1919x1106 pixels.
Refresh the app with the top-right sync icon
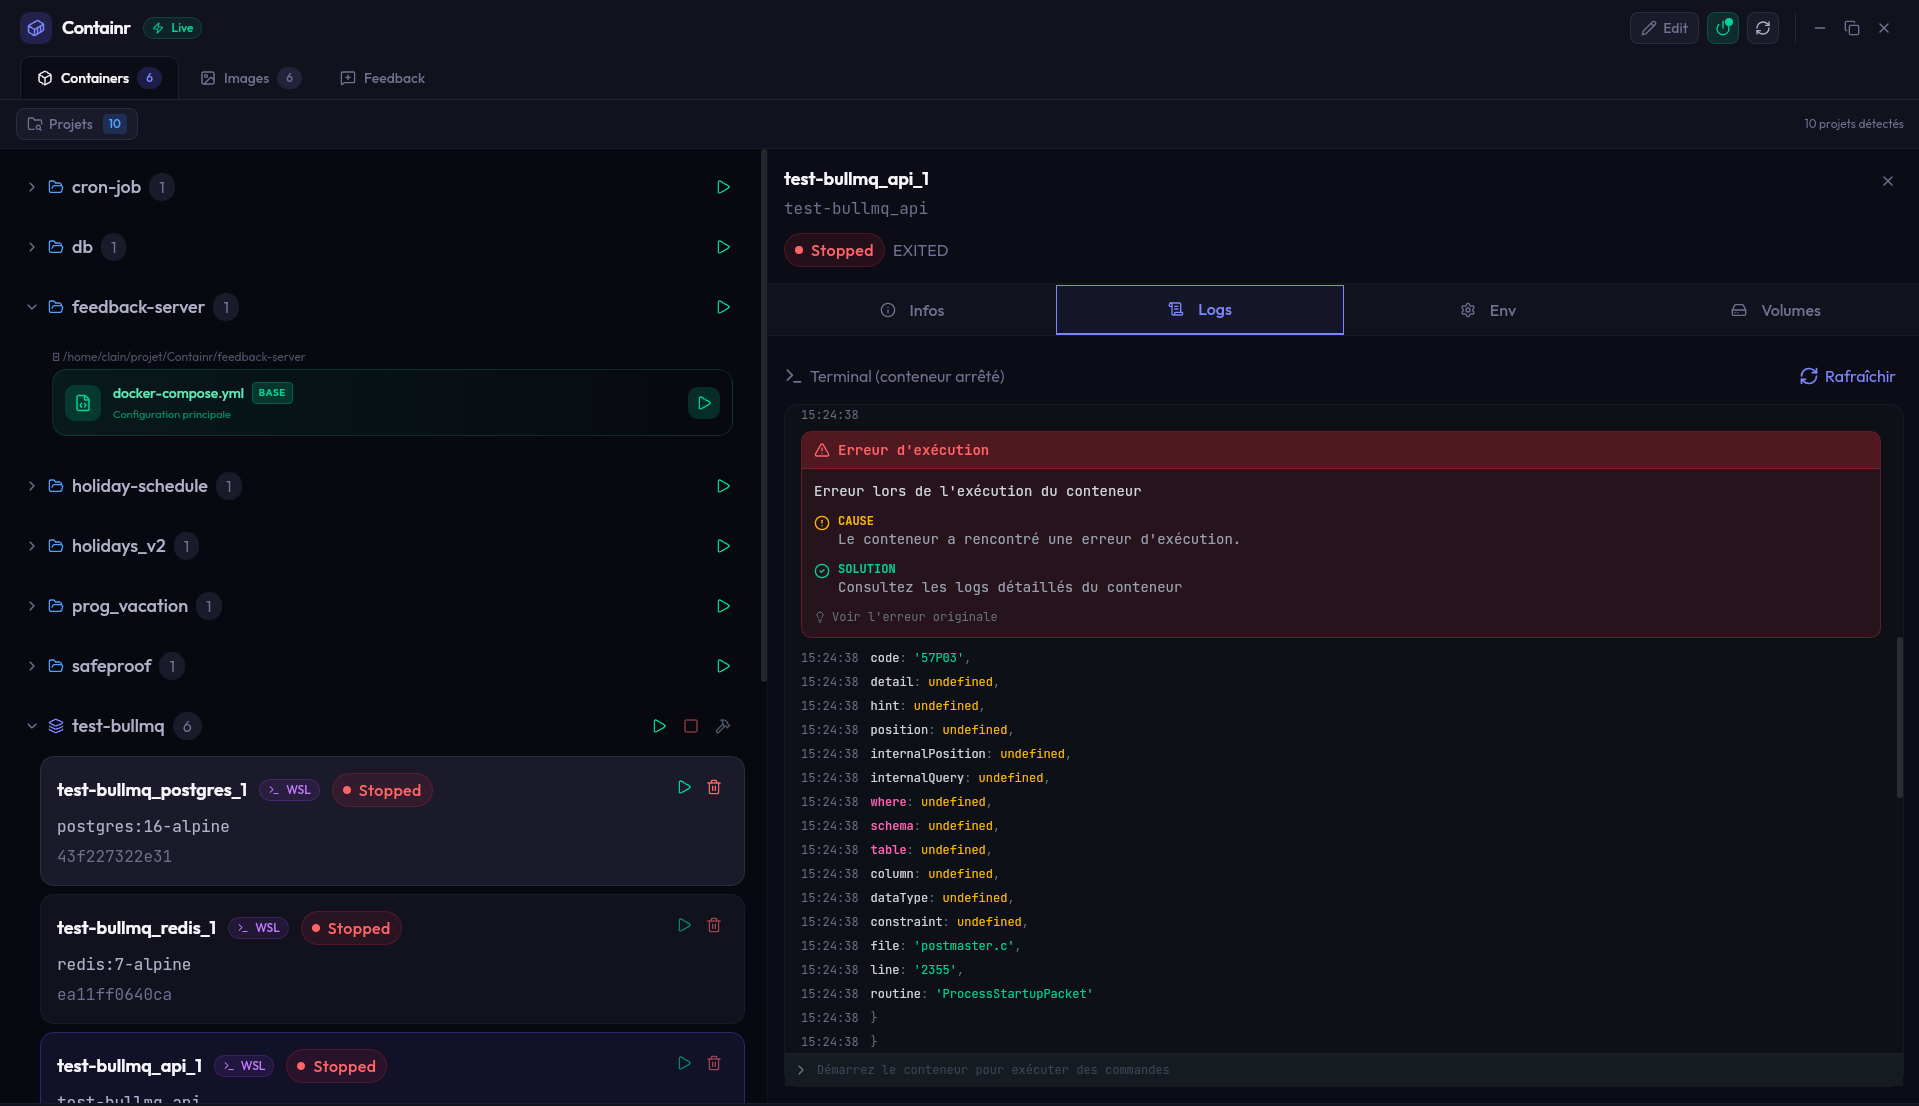point(1763,27)
